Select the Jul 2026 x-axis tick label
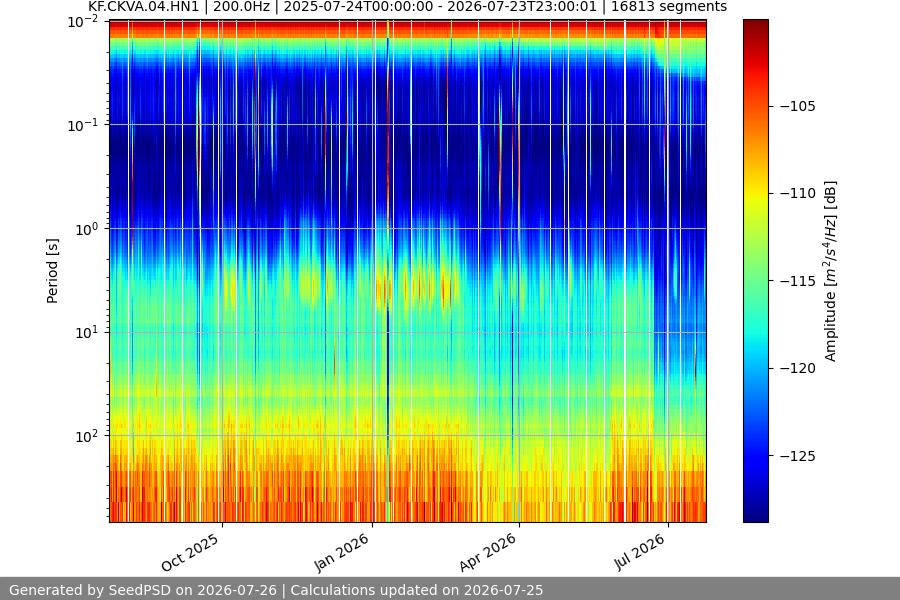Viewport: 900px width, 600px height. click(x=639, y=552)
